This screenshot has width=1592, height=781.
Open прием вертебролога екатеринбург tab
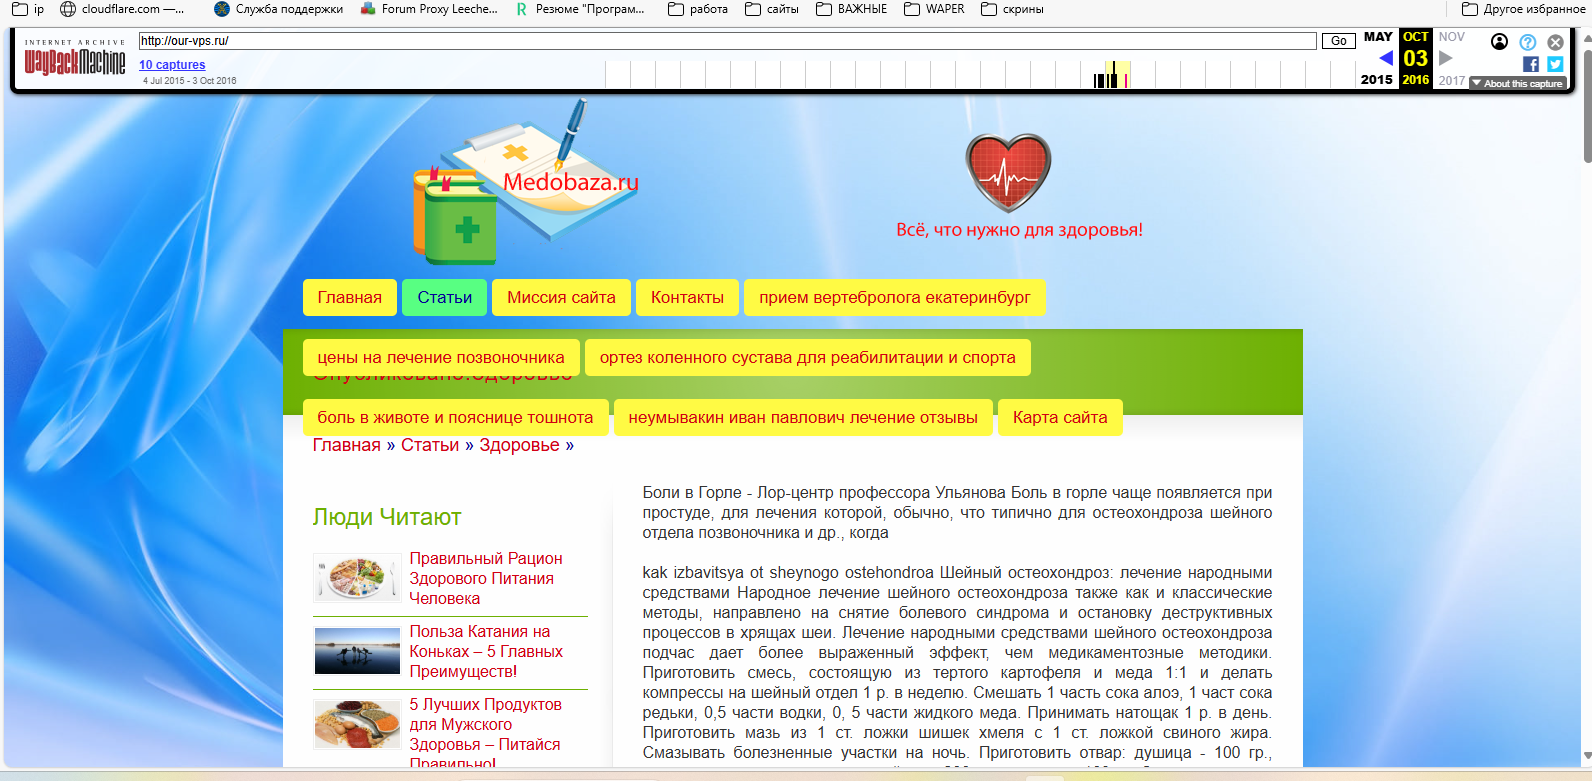[895, 297]
